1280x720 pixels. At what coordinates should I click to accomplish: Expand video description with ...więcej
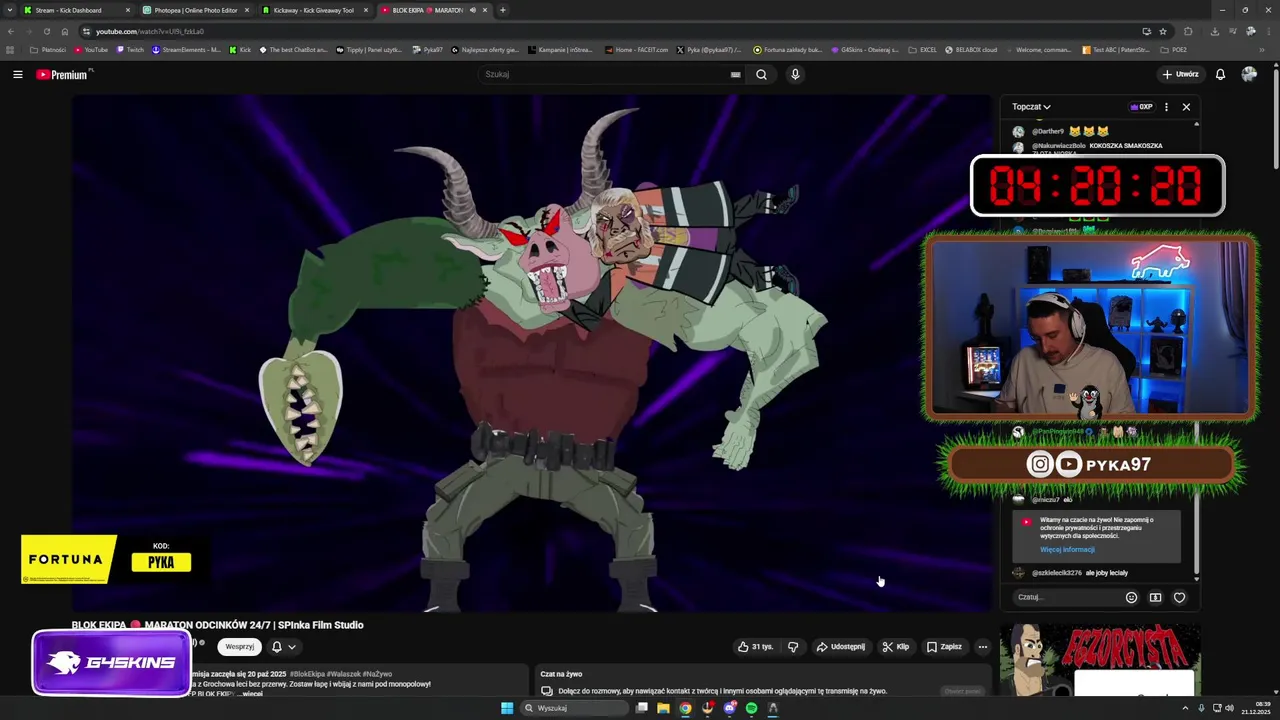[x=252, y=693]
